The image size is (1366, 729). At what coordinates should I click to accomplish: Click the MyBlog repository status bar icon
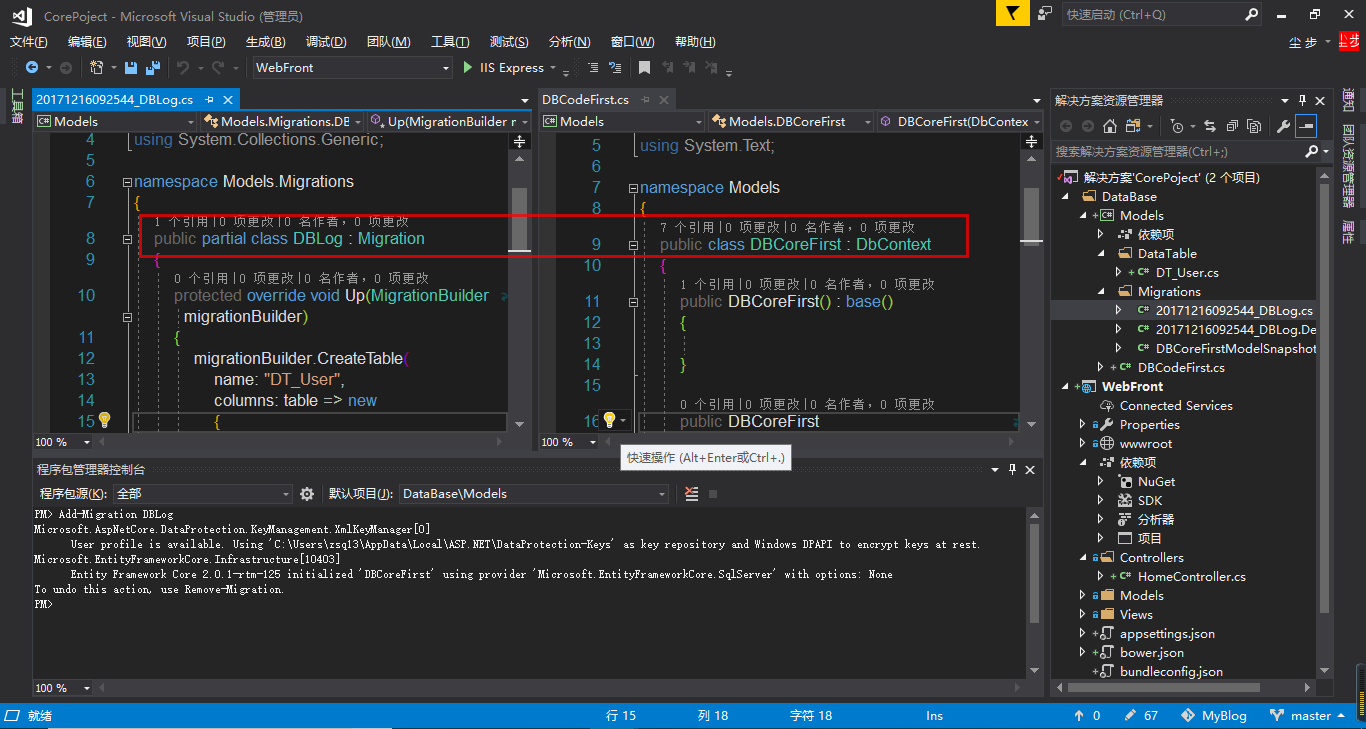click(x=1214, y=716)
